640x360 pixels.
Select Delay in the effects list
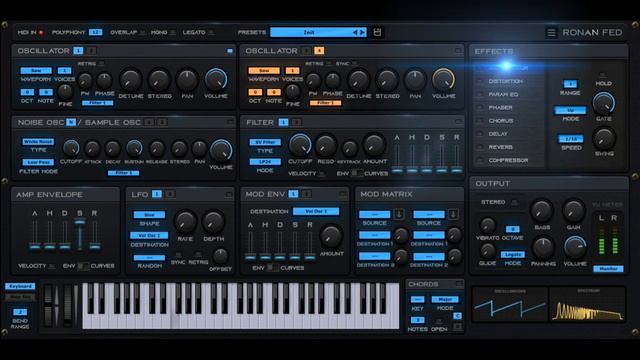(x=498, y=134)
